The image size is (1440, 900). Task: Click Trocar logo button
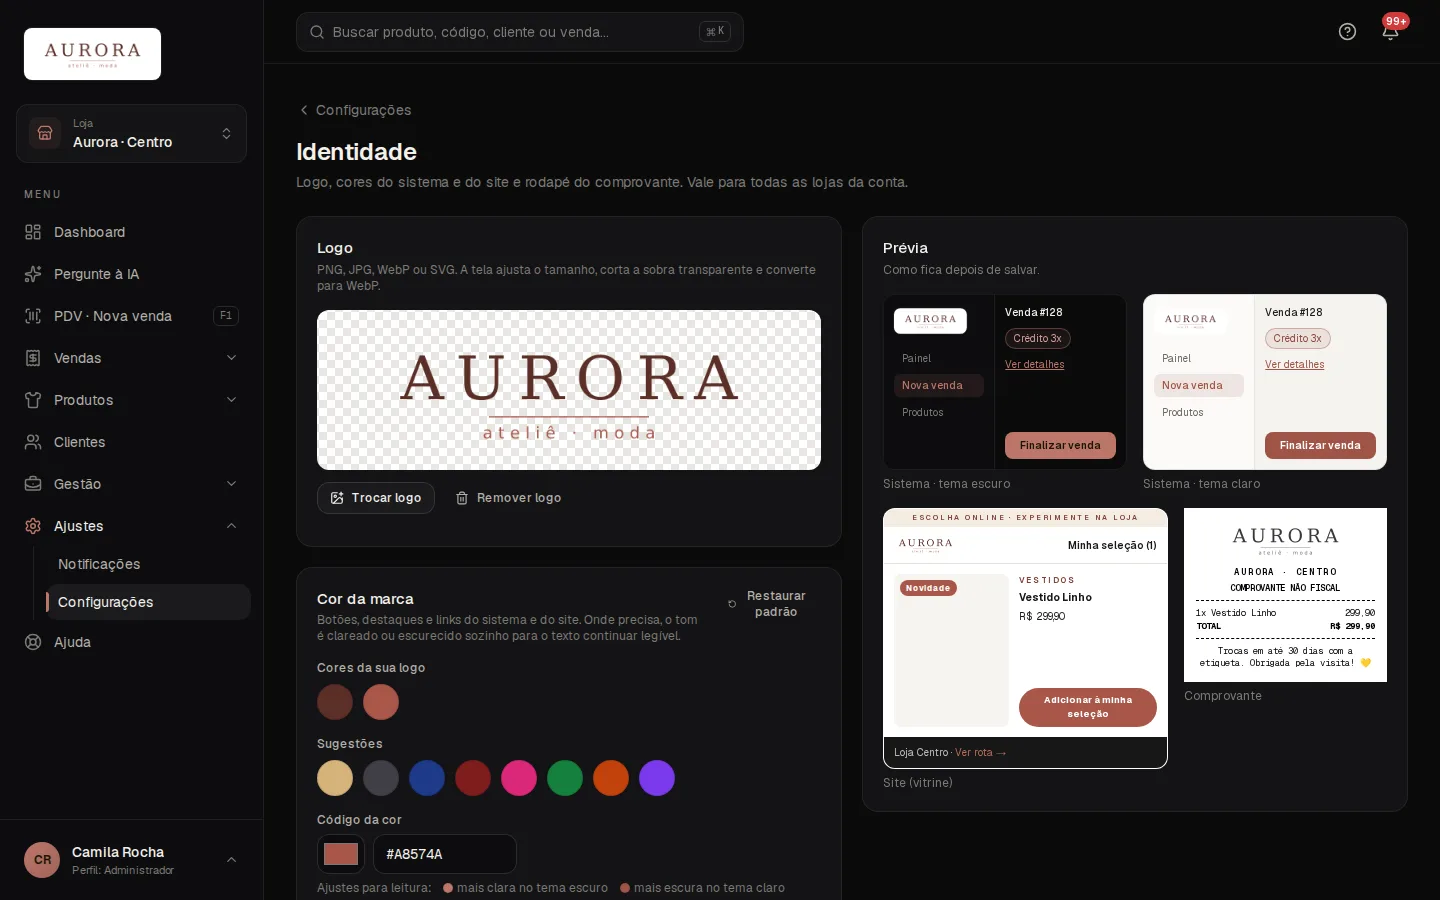tap(376, 498)
